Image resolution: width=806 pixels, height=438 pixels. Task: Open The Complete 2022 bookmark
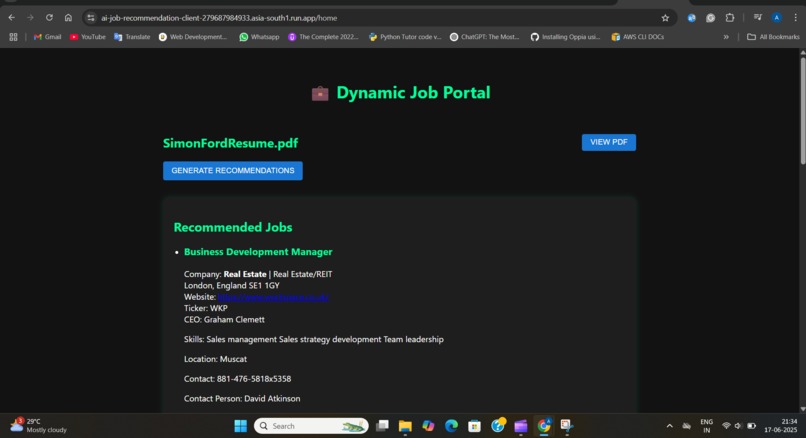[x=323, y=37]
